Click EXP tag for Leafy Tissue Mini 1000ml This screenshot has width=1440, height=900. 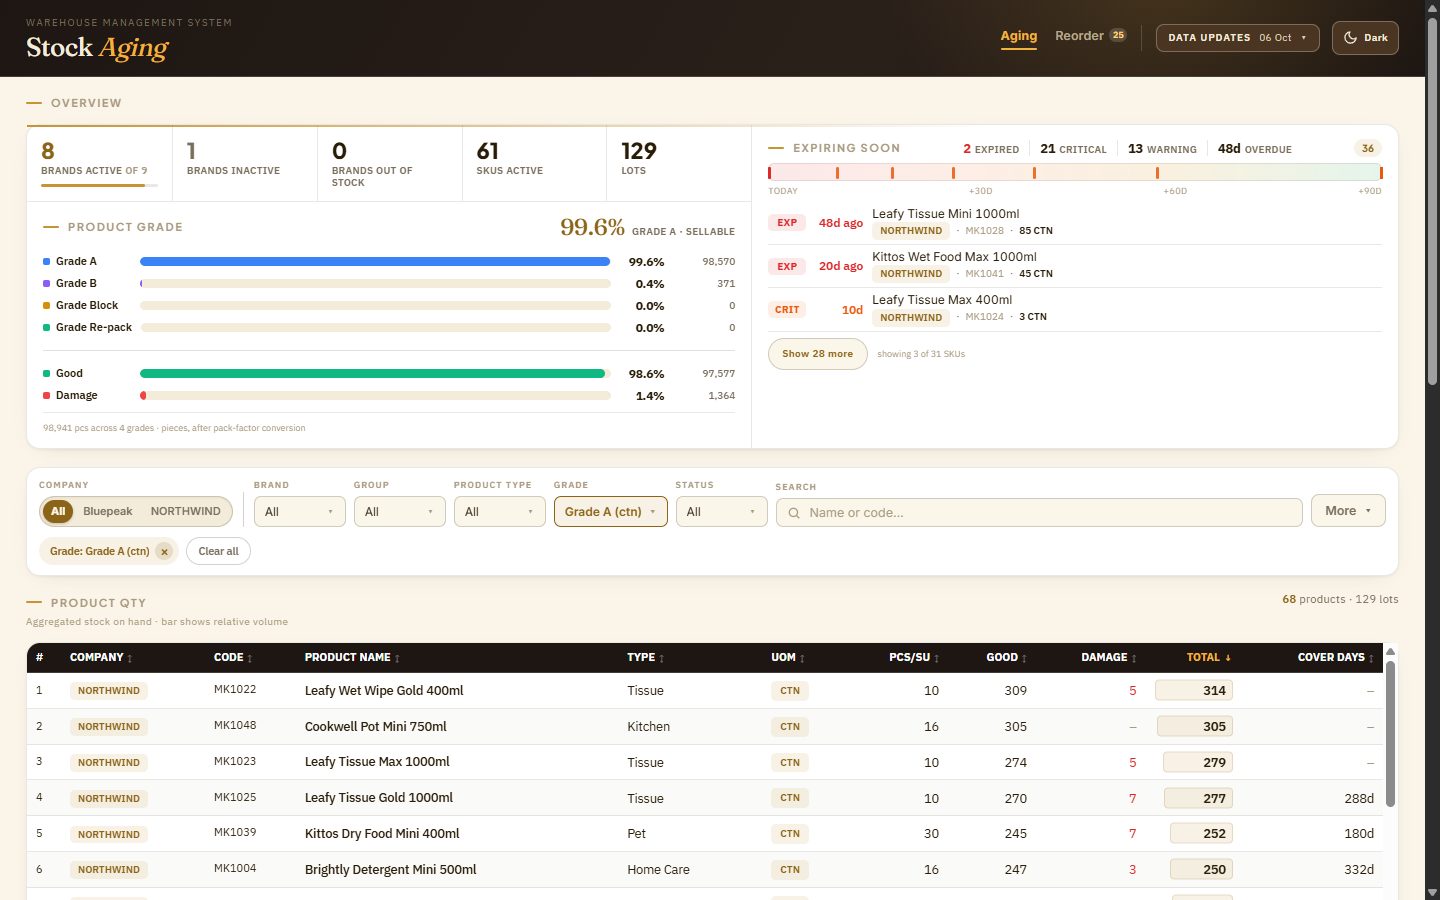pos(787,223)
